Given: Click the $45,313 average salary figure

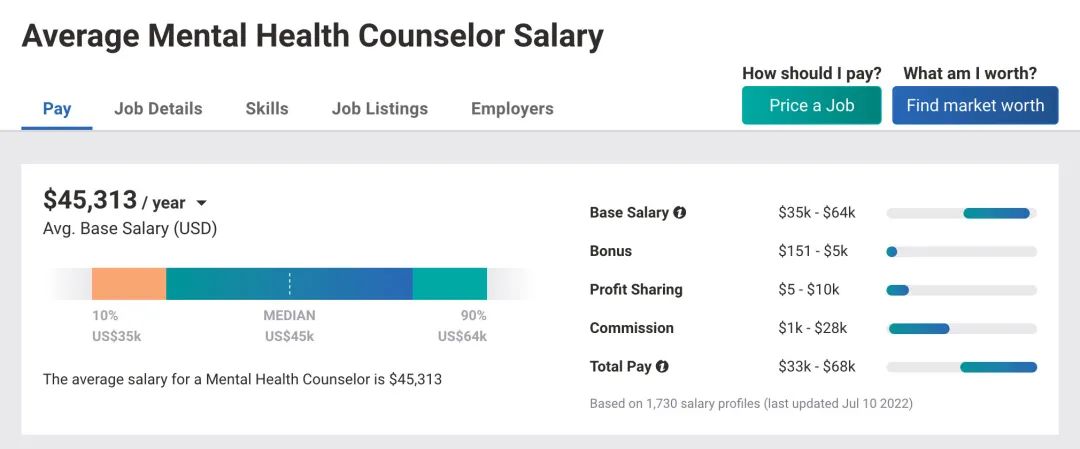Looking at the screenshot, I should (x=90, y=201).
